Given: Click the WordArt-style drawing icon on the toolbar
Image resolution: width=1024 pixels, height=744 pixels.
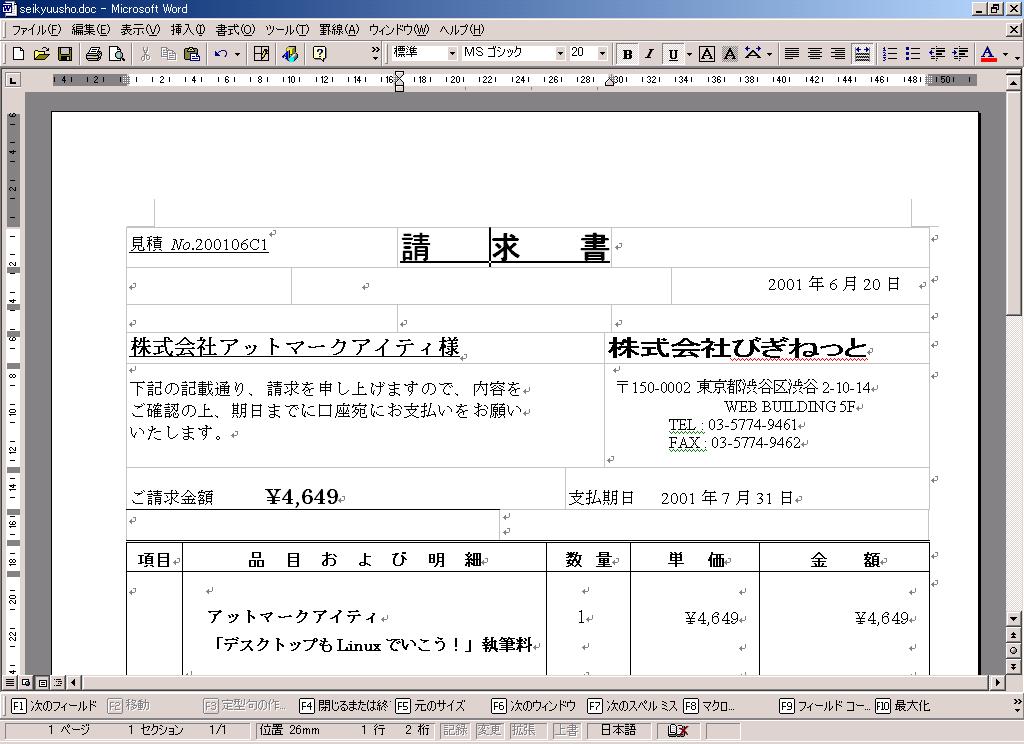Looking at the screenshot, I should click(x=290, y=54).
